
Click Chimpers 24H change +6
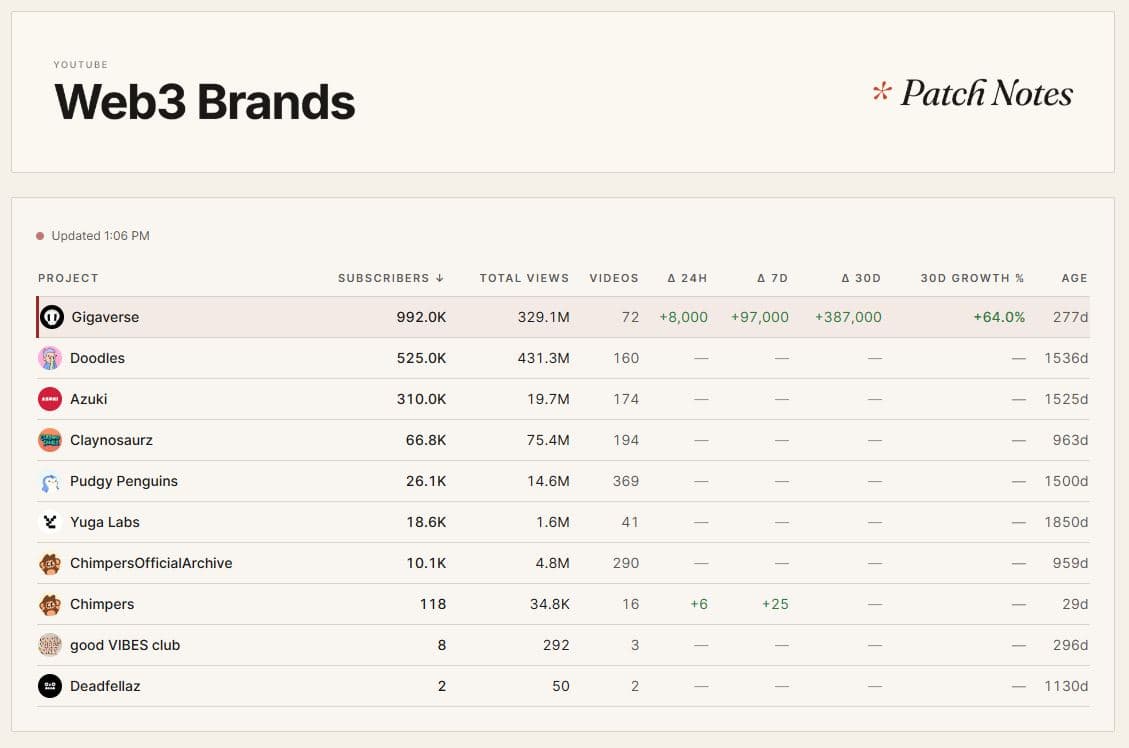click(699, 604)
